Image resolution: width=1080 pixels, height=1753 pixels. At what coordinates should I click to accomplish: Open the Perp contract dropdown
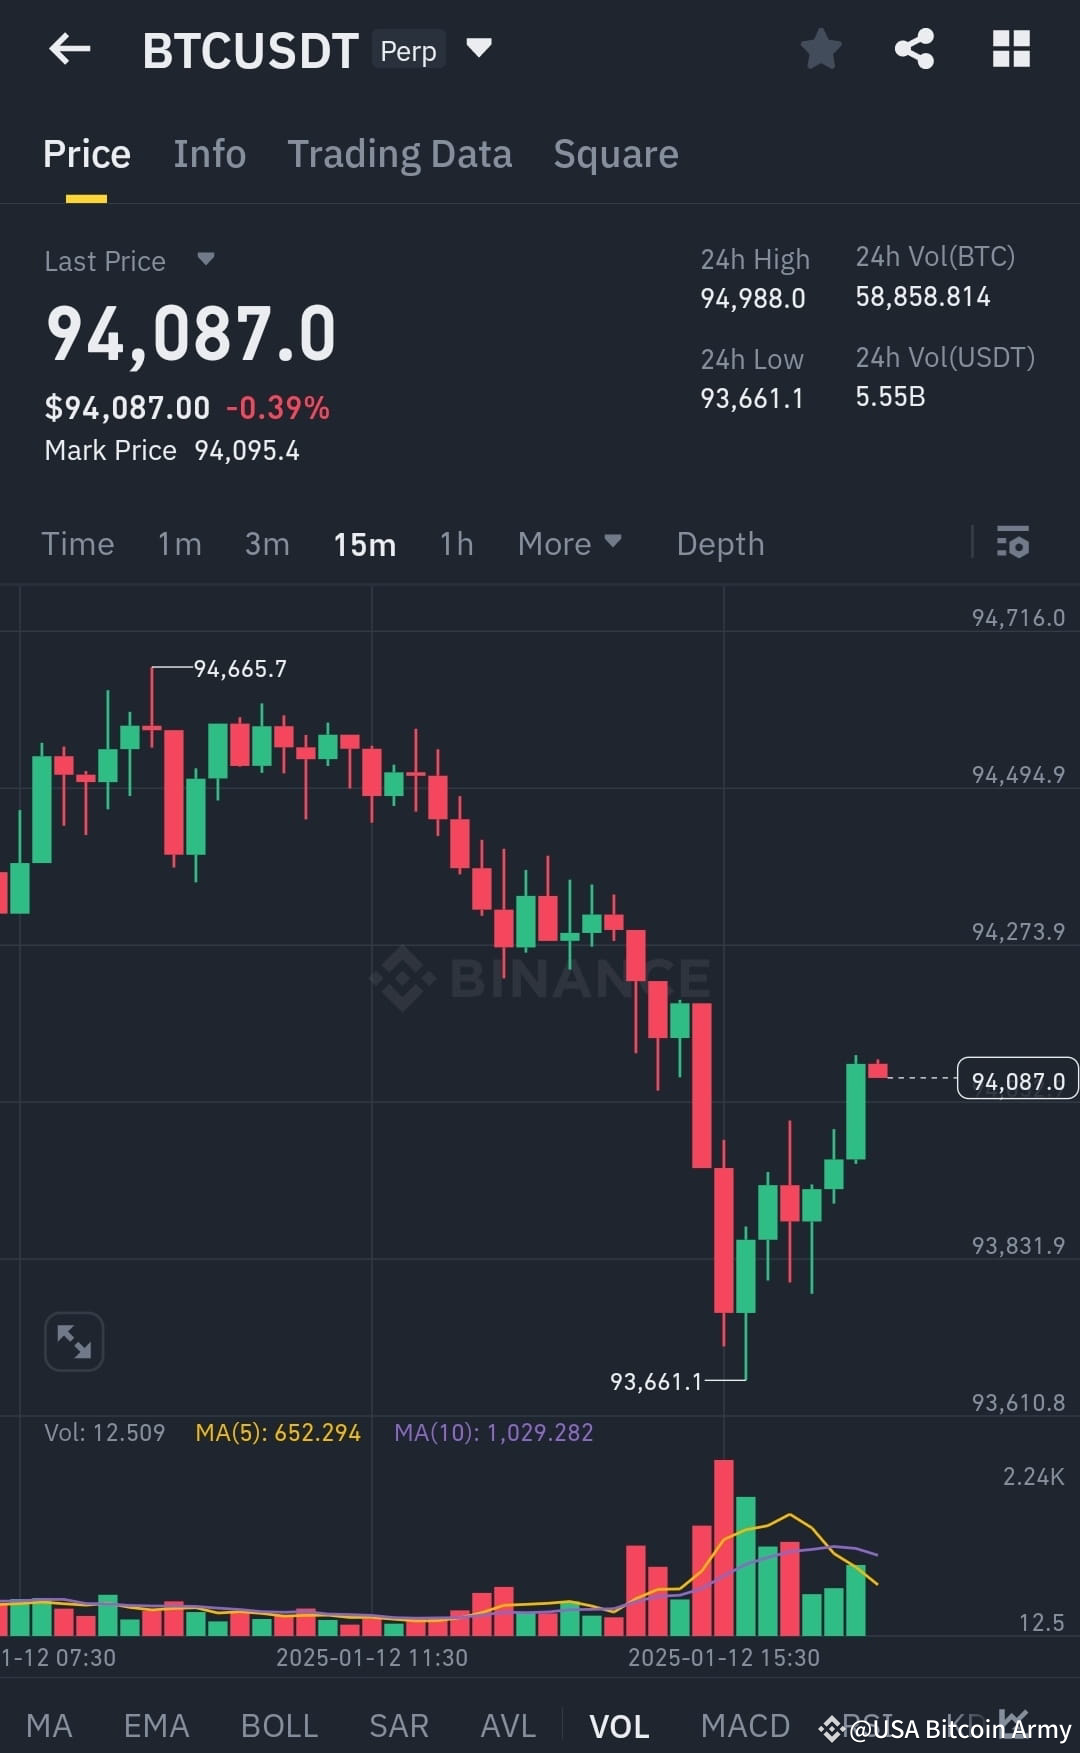(479, 49)
